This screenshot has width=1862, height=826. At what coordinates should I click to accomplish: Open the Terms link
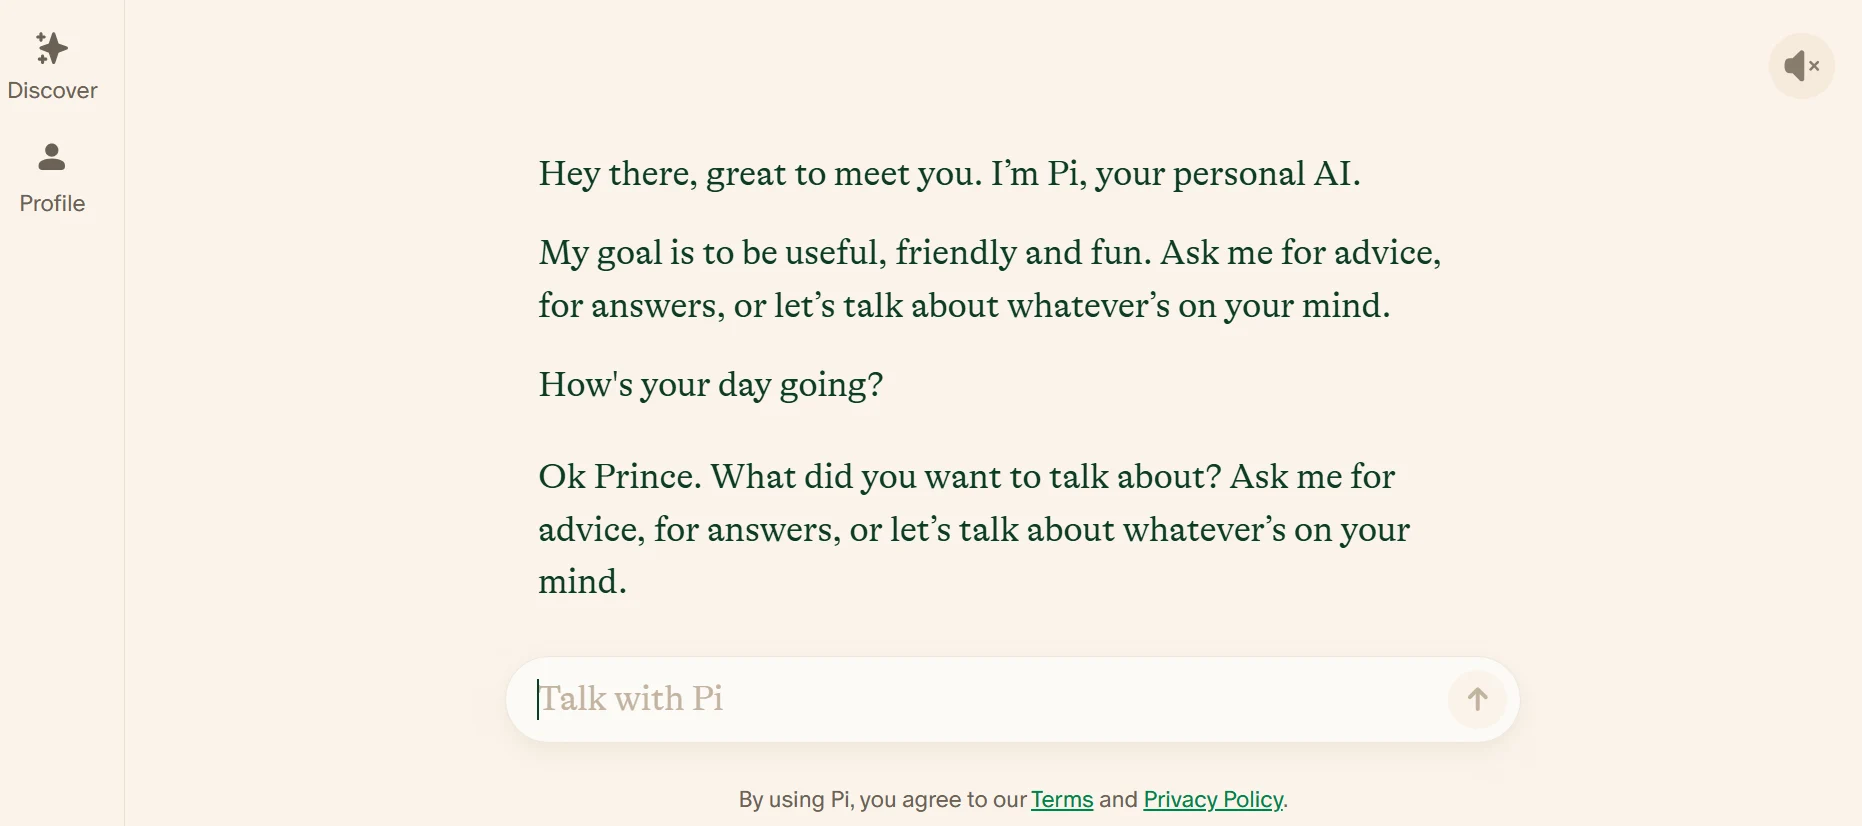click(x=1061, y=800)
